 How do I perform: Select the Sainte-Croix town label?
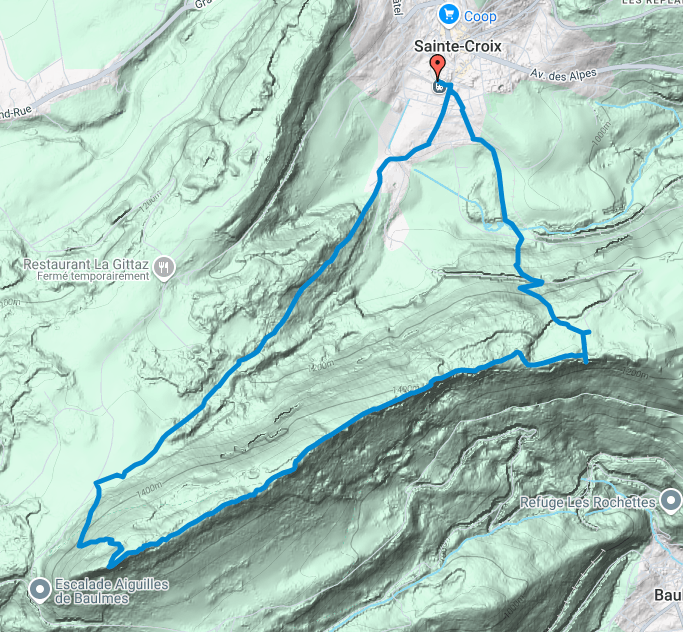pyautogui.click(x=458, y=46)
